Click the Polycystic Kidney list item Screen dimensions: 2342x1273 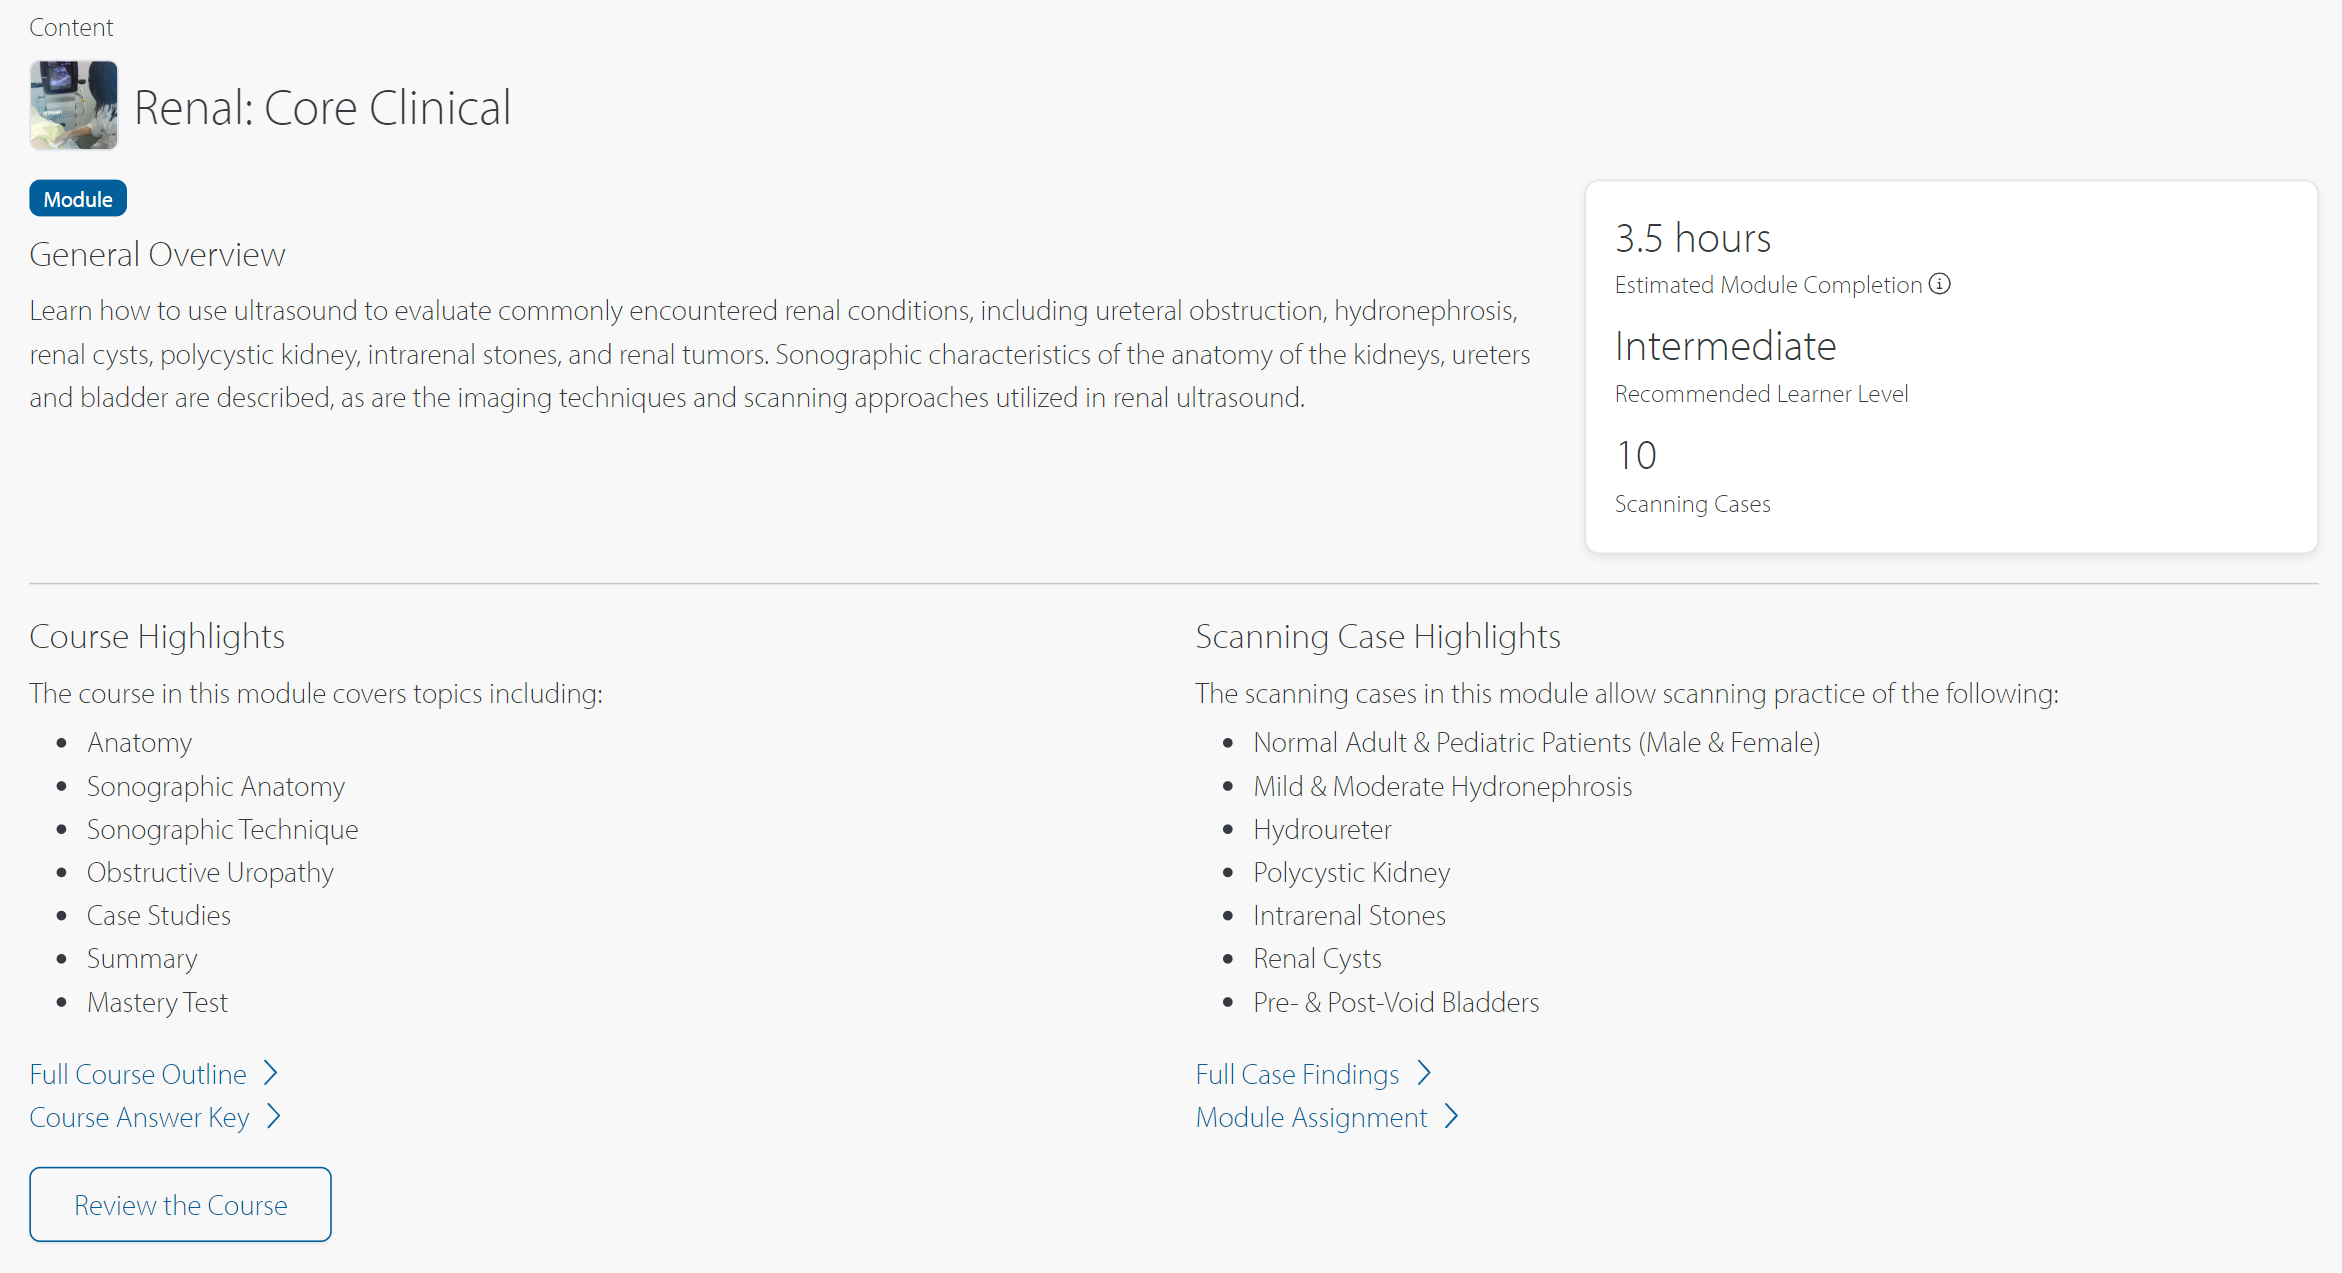1351,872
